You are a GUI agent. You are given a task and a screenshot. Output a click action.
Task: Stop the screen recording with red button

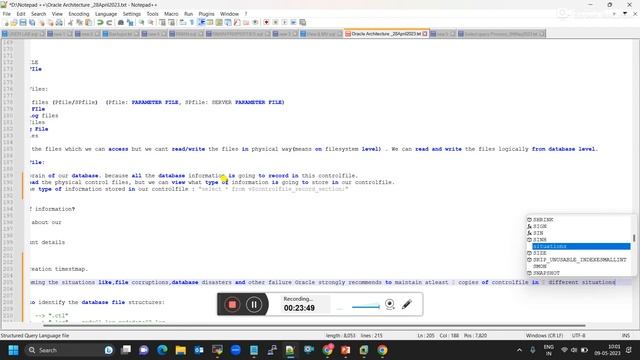pyautogui.click(x=232, y=304)
